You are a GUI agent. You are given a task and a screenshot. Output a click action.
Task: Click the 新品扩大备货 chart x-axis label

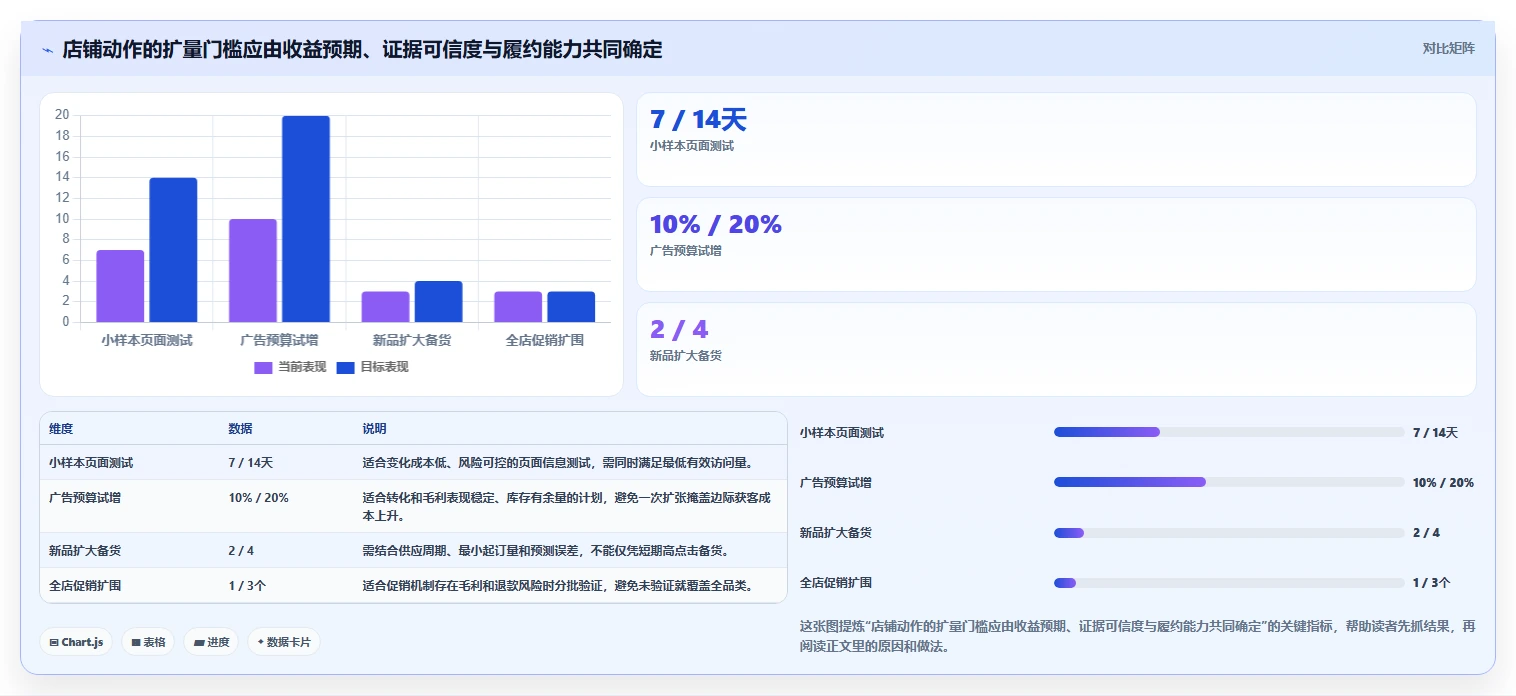click(x=412, y=340)
